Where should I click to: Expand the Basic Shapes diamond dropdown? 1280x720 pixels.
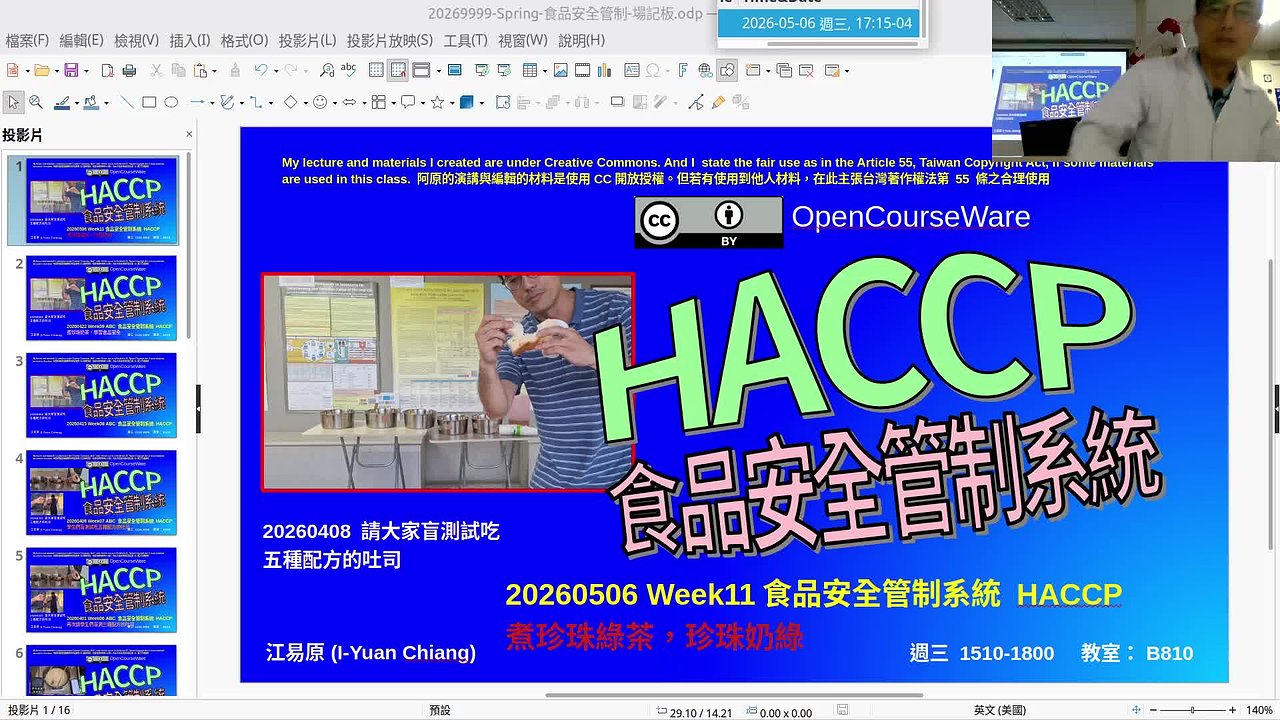(305, 102)
